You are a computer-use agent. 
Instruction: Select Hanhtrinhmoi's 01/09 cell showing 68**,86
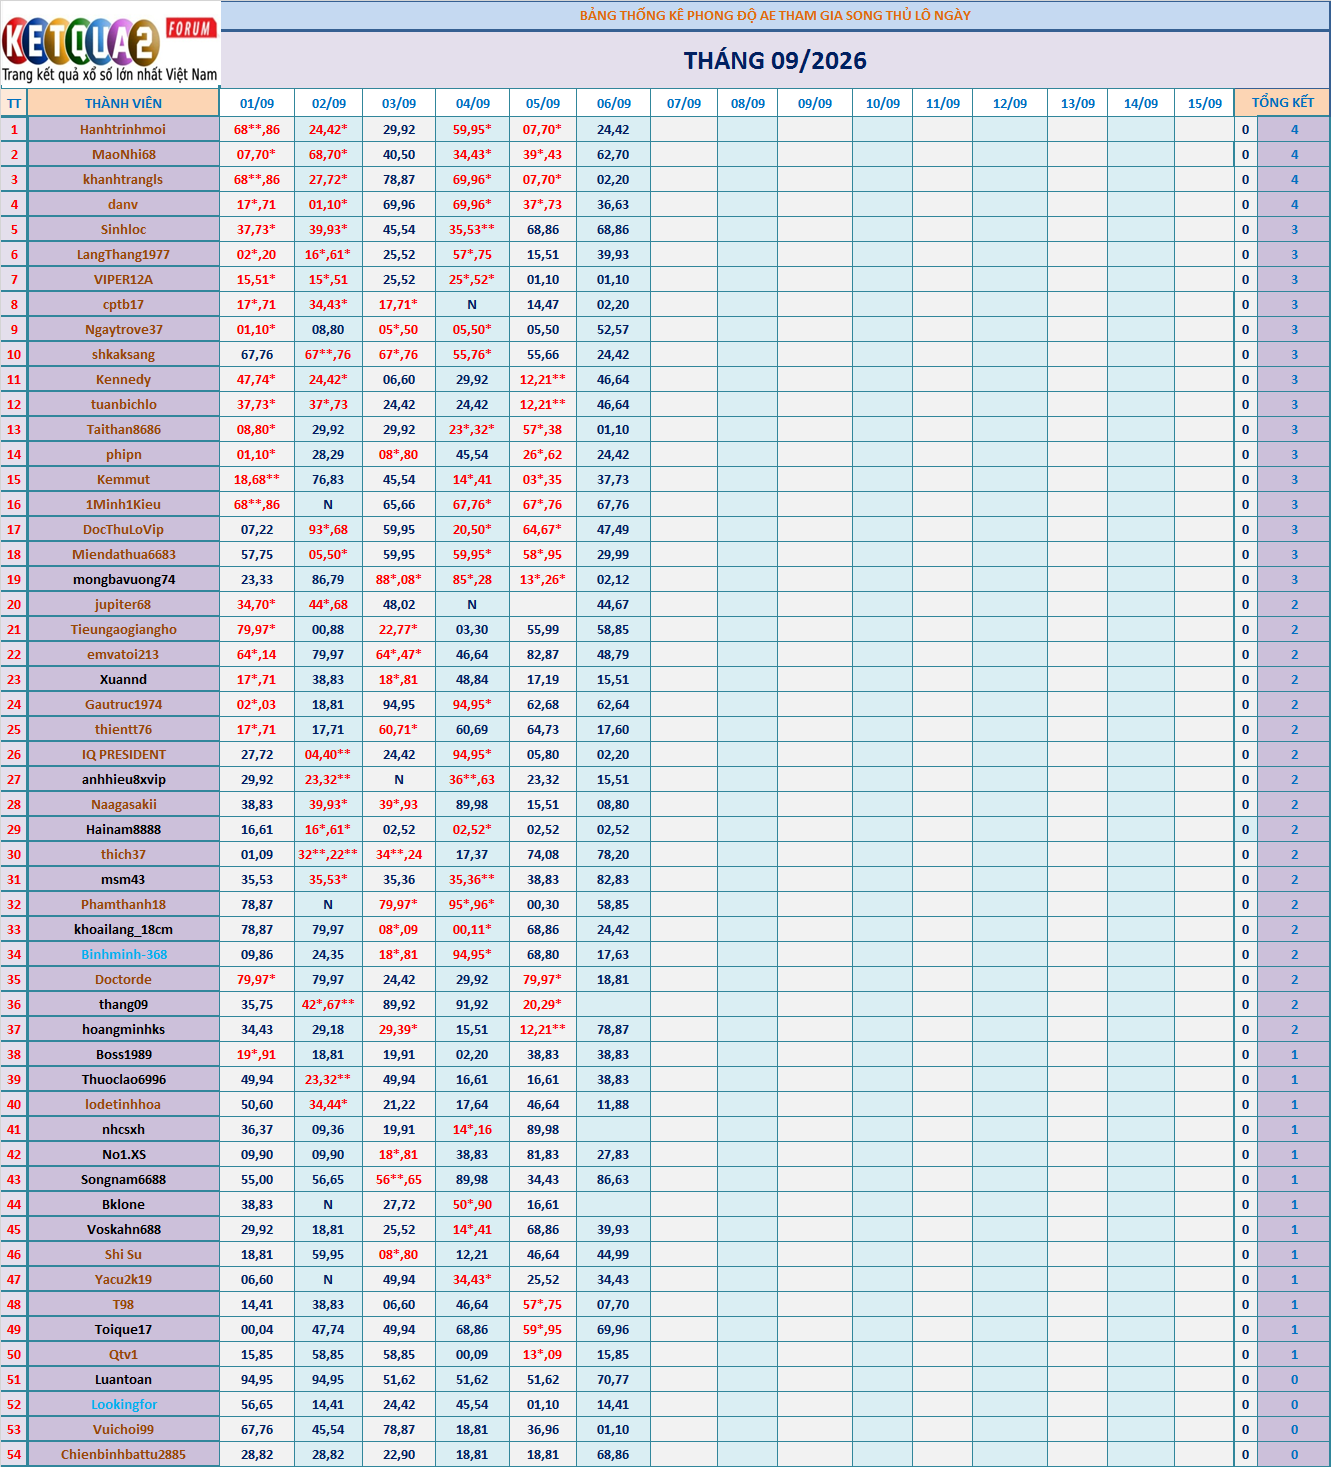coord(257,129)
